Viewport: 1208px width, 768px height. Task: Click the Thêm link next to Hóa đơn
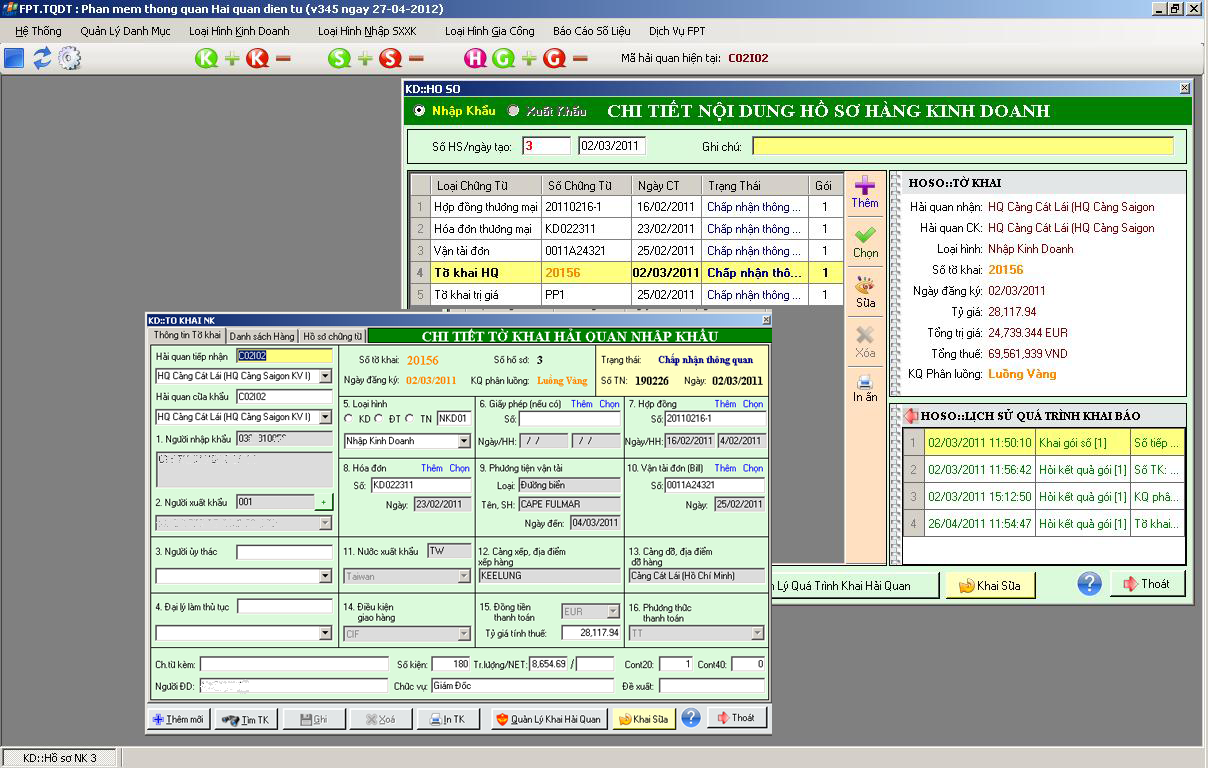coord(431,468)
